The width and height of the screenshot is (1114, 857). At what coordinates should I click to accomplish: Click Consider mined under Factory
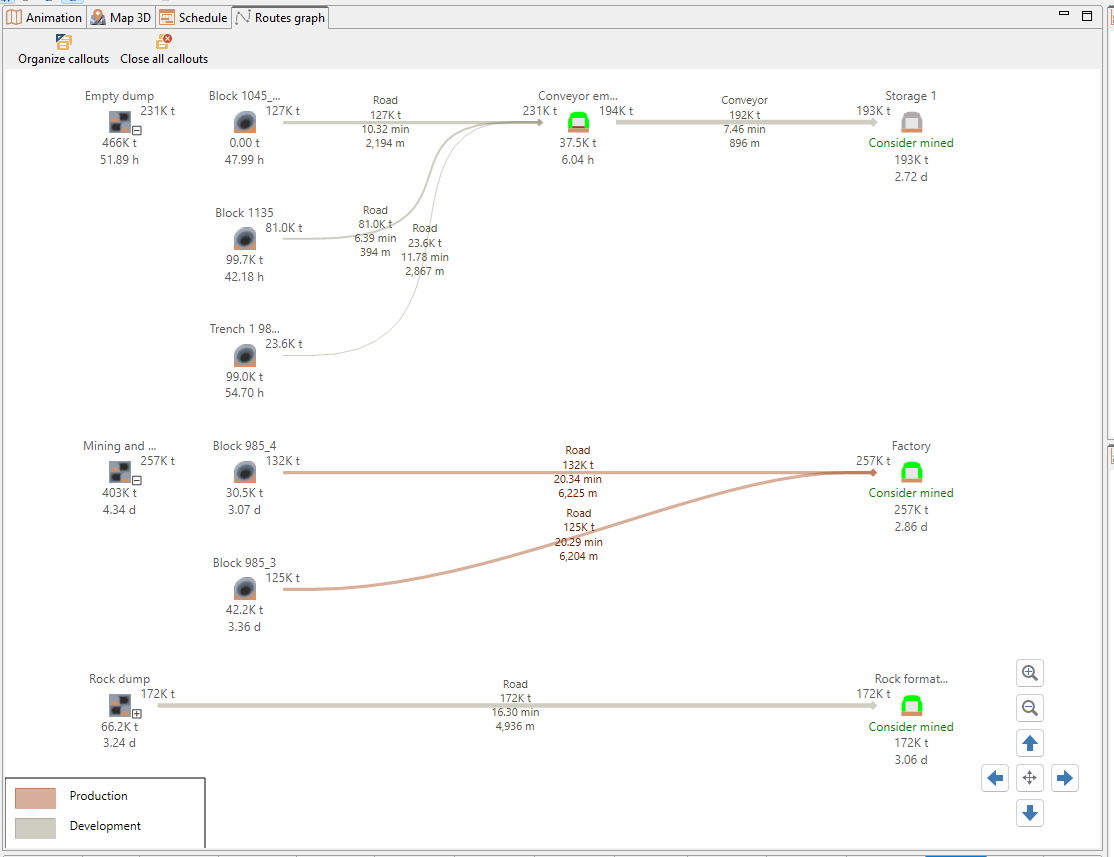click(x=911, y=493)
